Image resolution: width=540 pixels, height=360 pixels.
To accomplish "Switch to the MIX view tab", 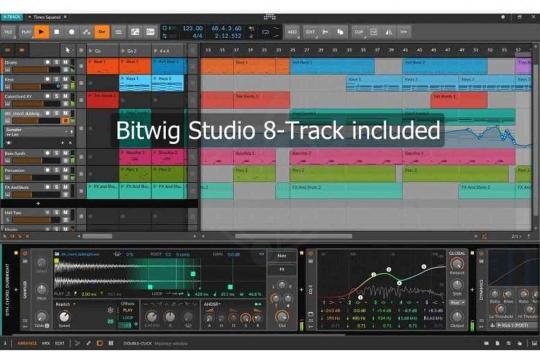I will coord(45,343).
